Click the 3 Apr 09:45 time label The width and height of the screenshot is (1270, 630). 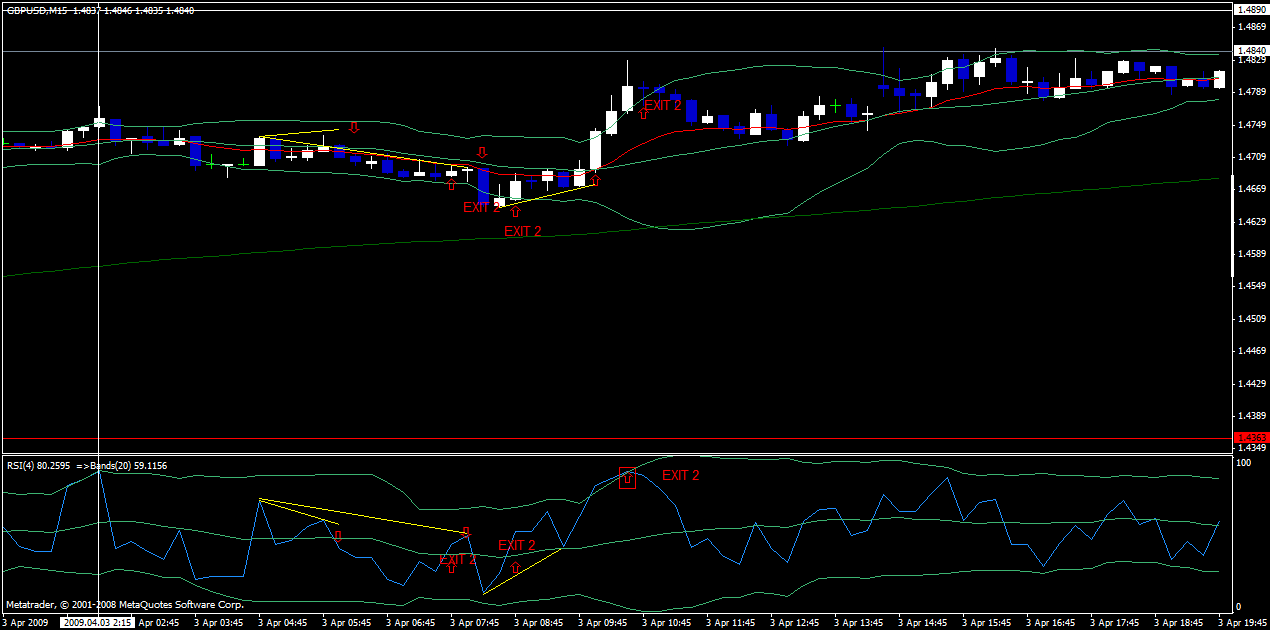coord(601,622)
